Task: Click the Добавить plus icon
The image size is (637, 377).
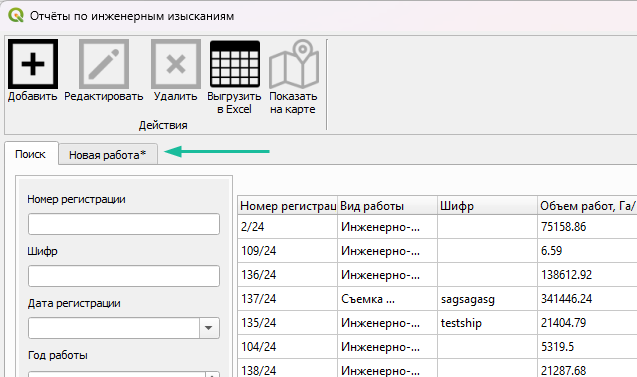Action: click(x=33, y=64)
